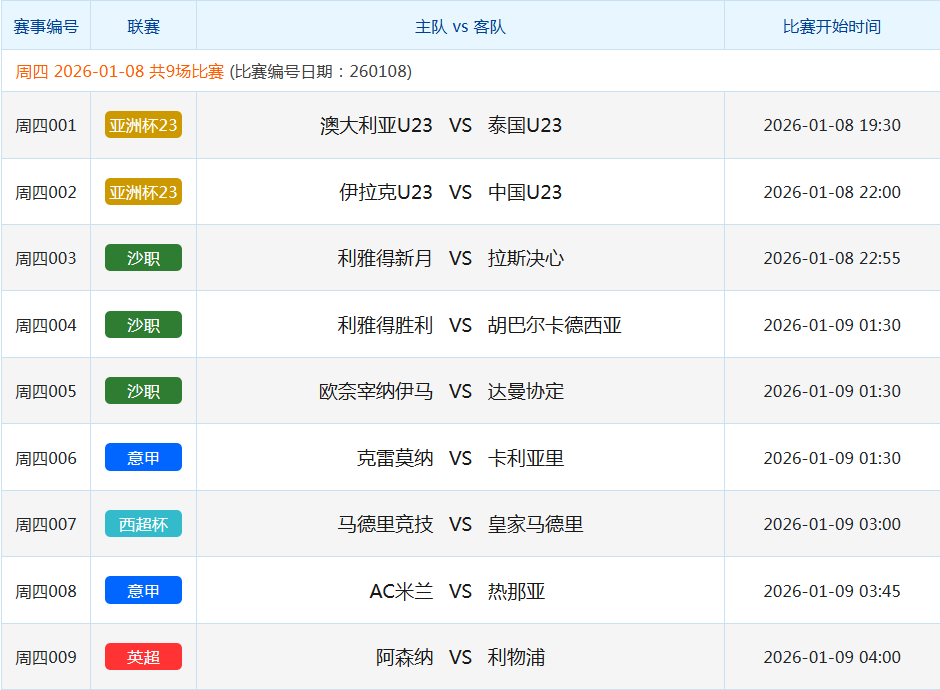Open match 周四001 event number

pyautogui.click(x=45, y=124)
